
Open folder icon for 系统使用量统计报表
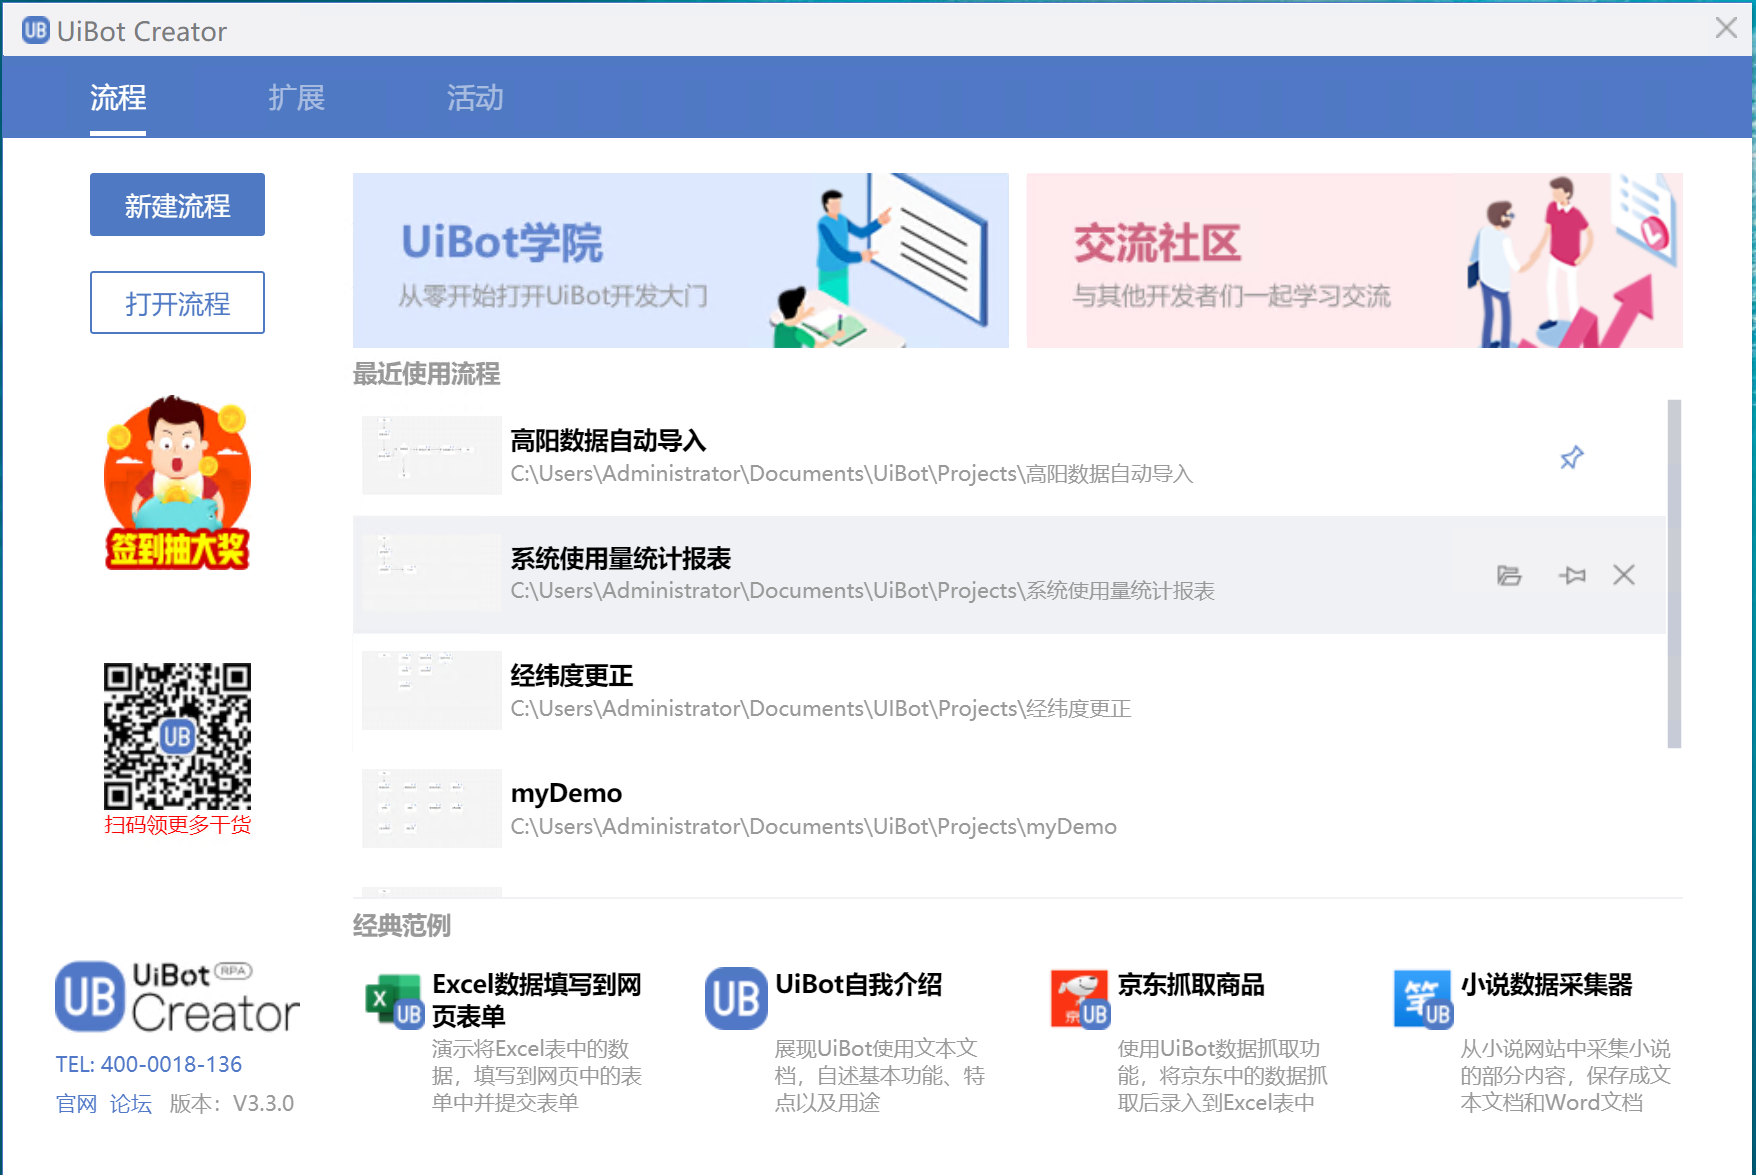click(x=1510, y=575)
